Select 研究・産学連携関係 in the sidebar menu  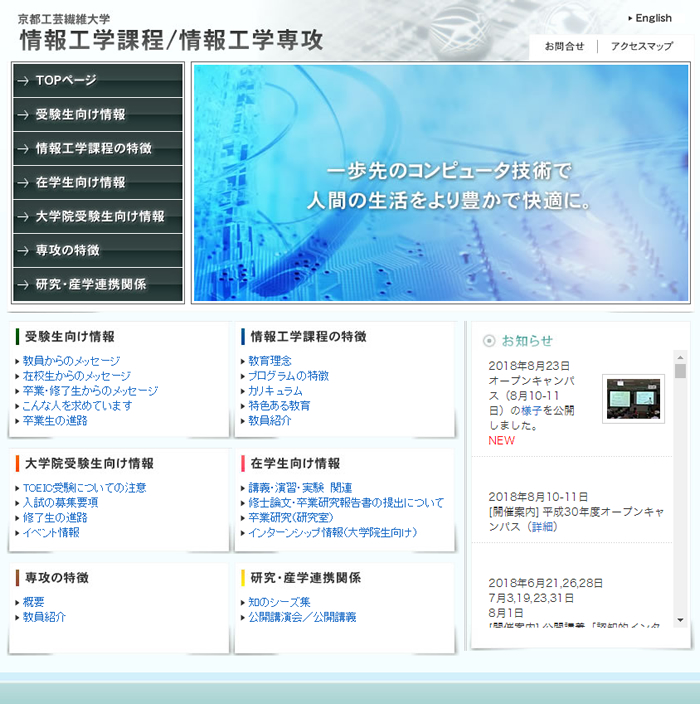(98, 285)
